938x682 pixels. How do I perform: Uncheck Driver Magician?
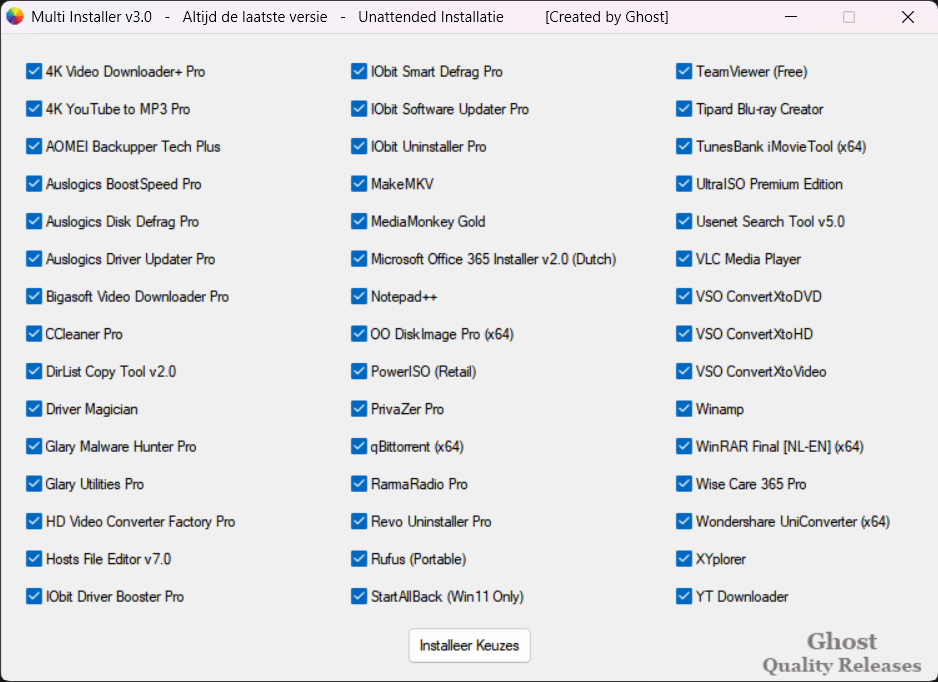(x=34, y=409)
